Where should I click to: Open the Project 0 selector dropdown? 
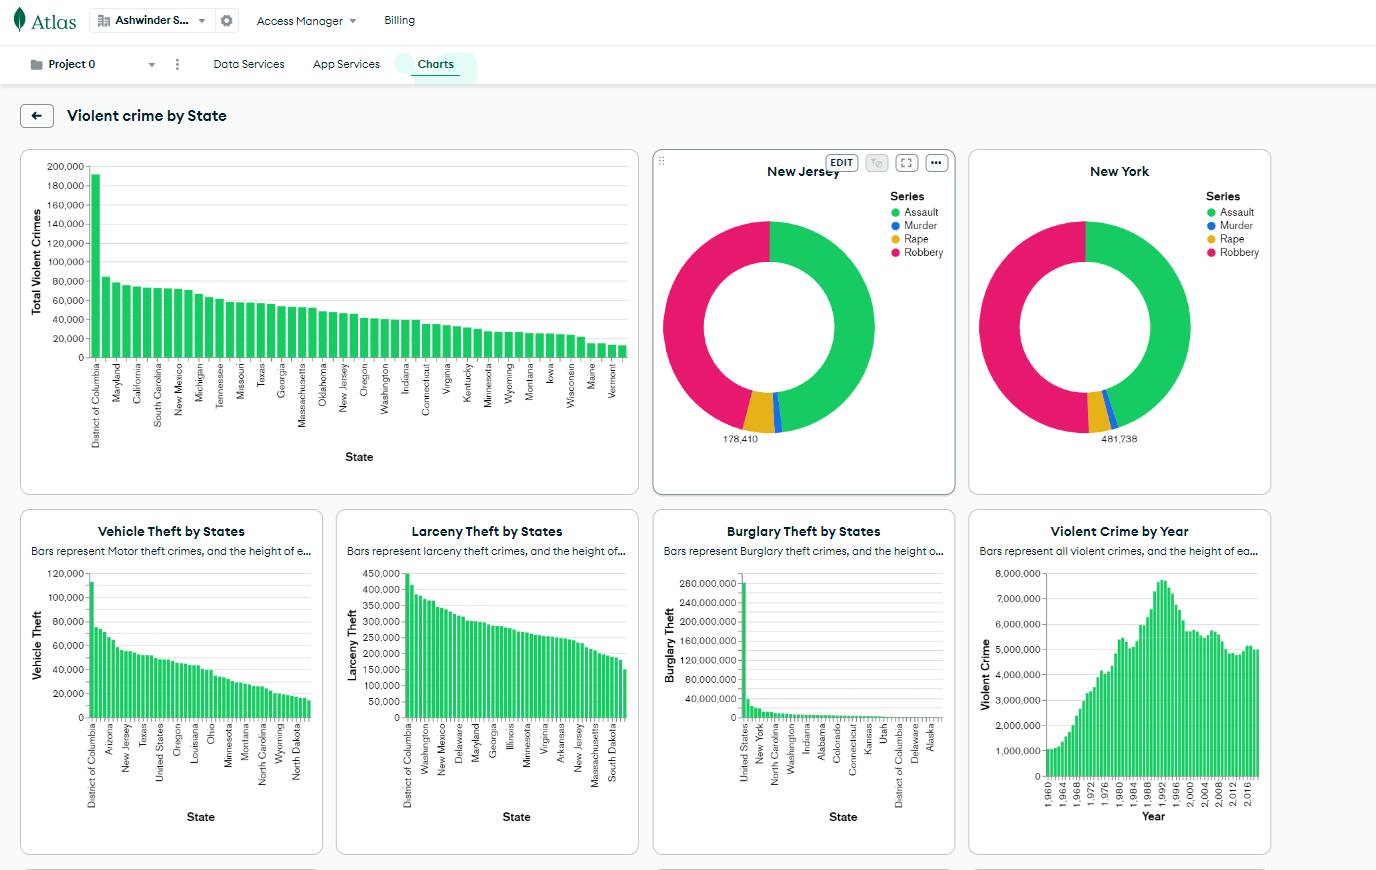coord(151,63)
